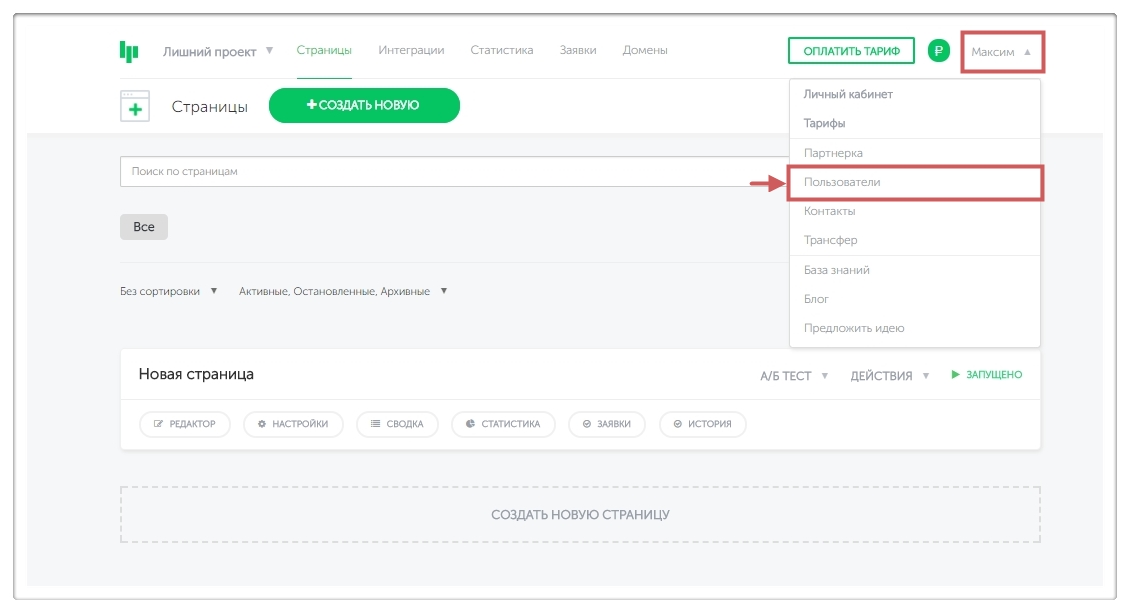Open the Сводка summary
Viewport: 1128px width, 610px height.
tap(396, 424)
